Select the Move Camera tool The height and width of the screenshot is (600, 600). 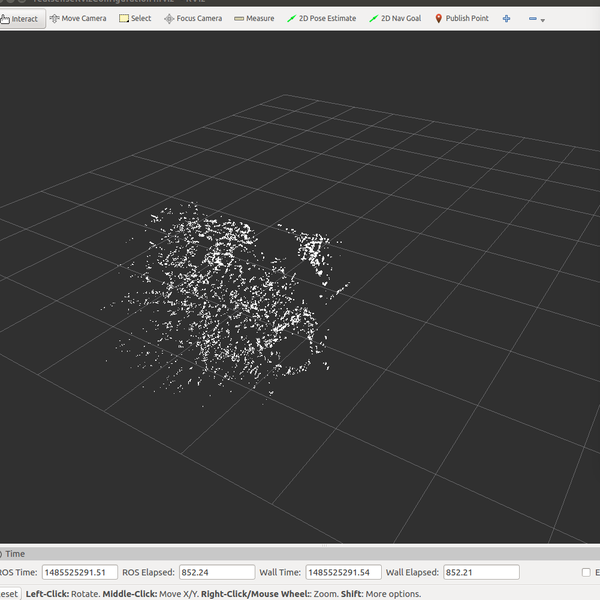click(78, 19)
